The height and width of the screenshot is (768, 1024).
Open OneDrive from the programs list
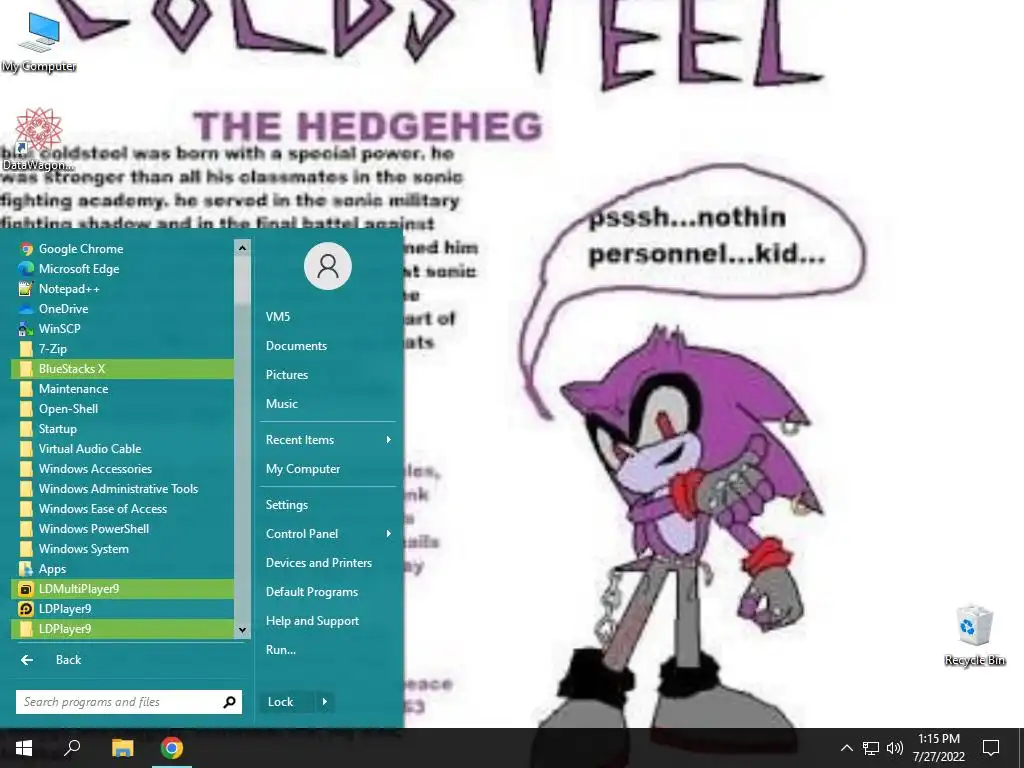[122, 308]
